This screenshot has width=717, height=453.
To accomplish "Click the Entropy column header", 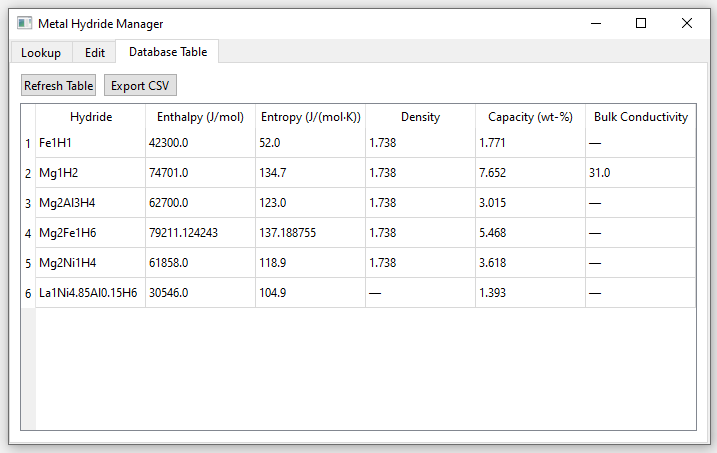I will tap(310, 117).
